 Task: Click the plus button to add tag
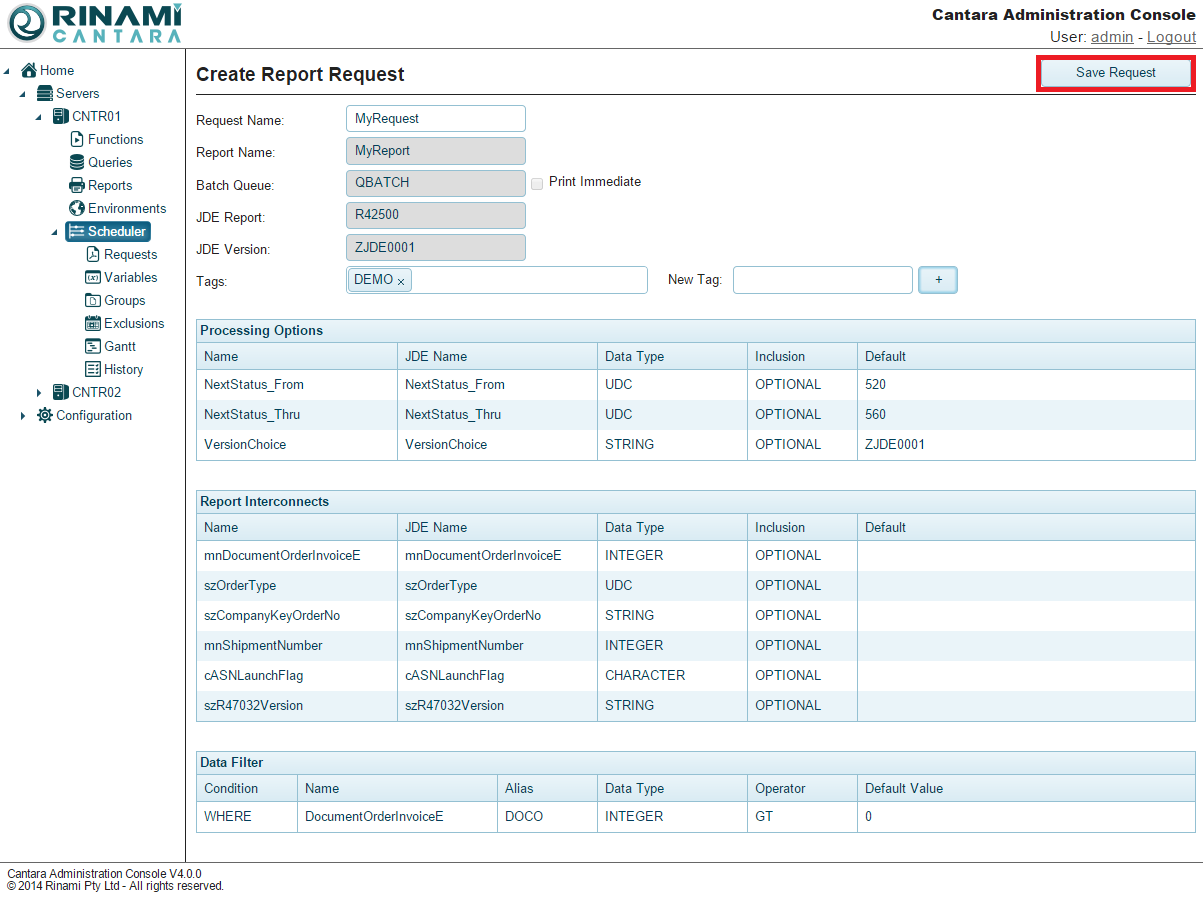click(x=938, y=280)
